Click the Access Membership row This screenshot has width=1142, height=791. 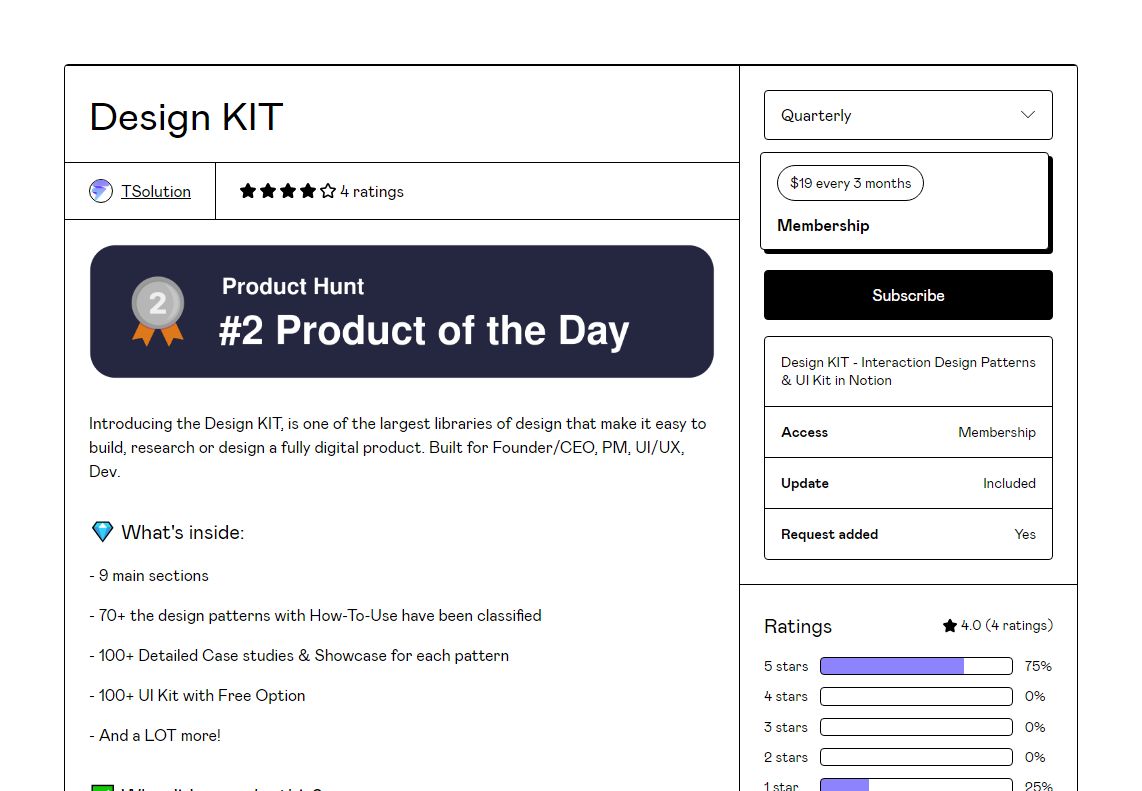coord(908,432)
